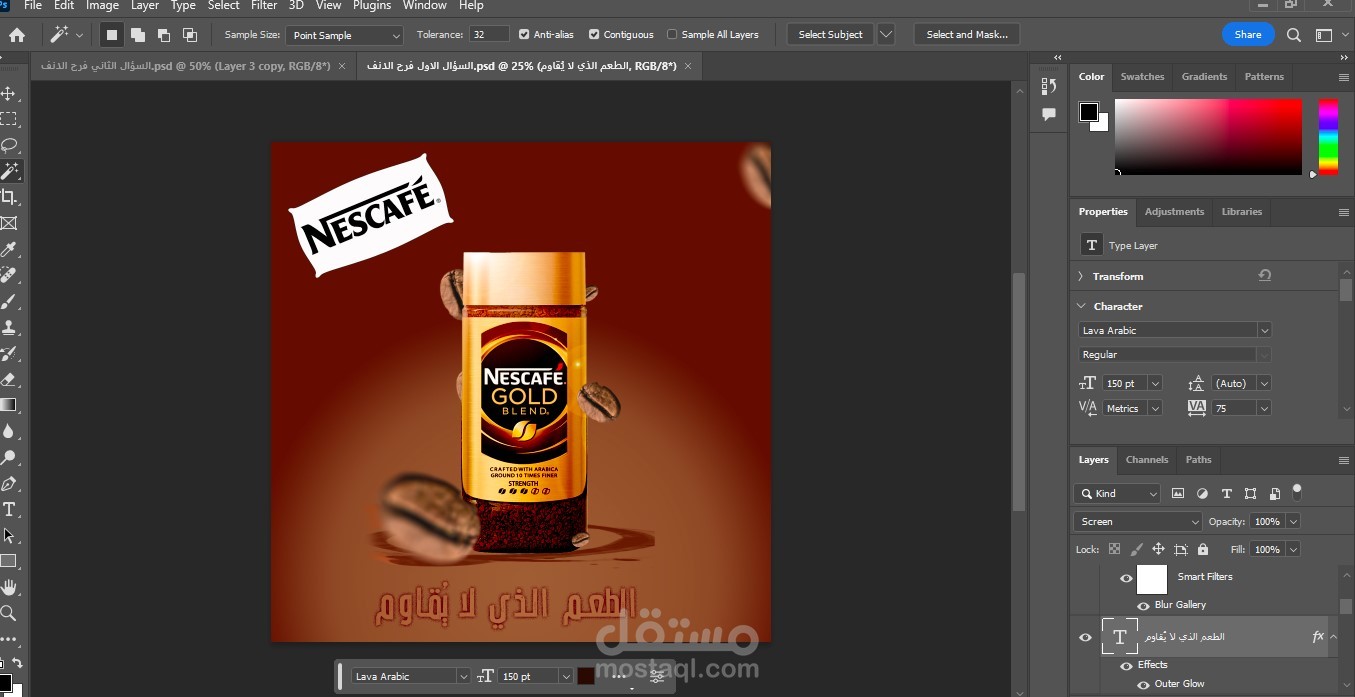Select the Crop tool

pos(9,197)
